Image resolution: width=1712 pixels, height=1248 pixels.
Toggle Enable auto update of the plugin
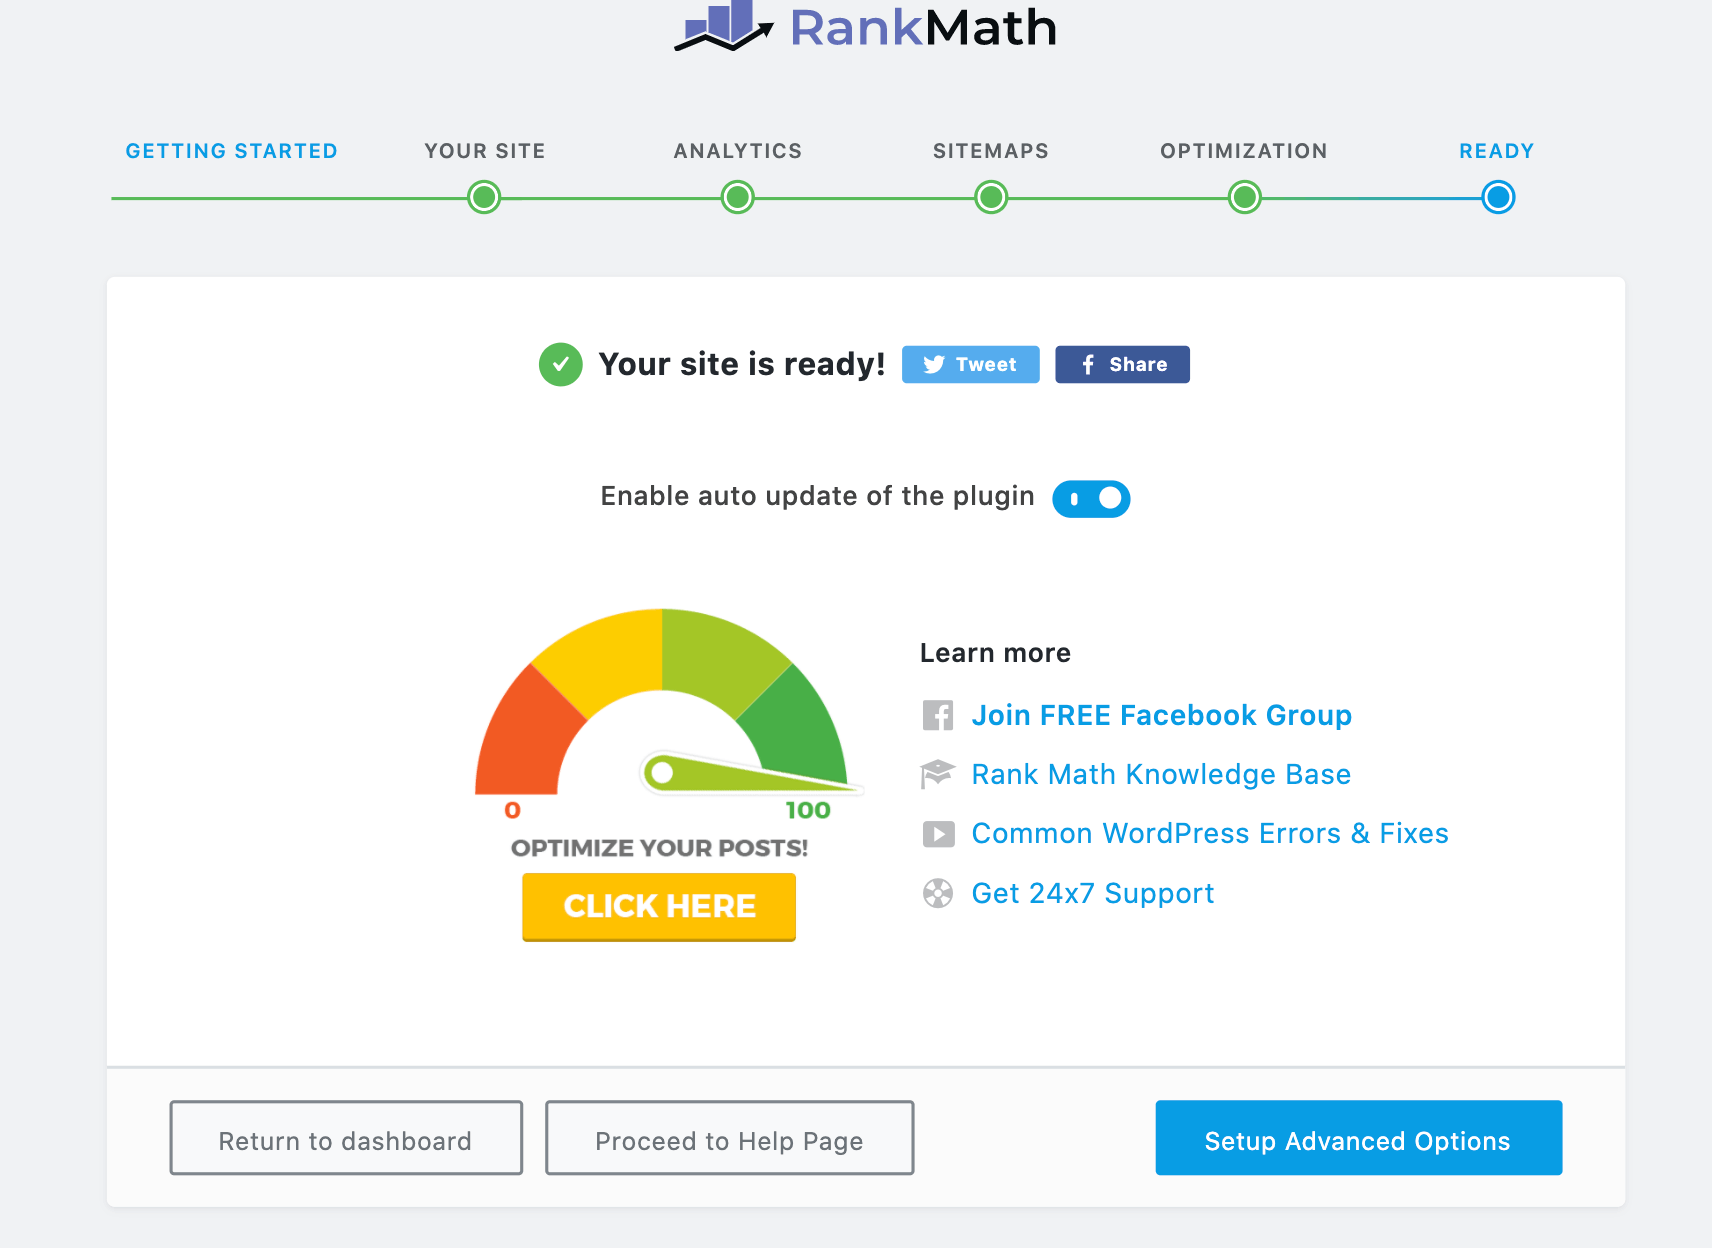pyautogui.click(x=1091, y=498)
